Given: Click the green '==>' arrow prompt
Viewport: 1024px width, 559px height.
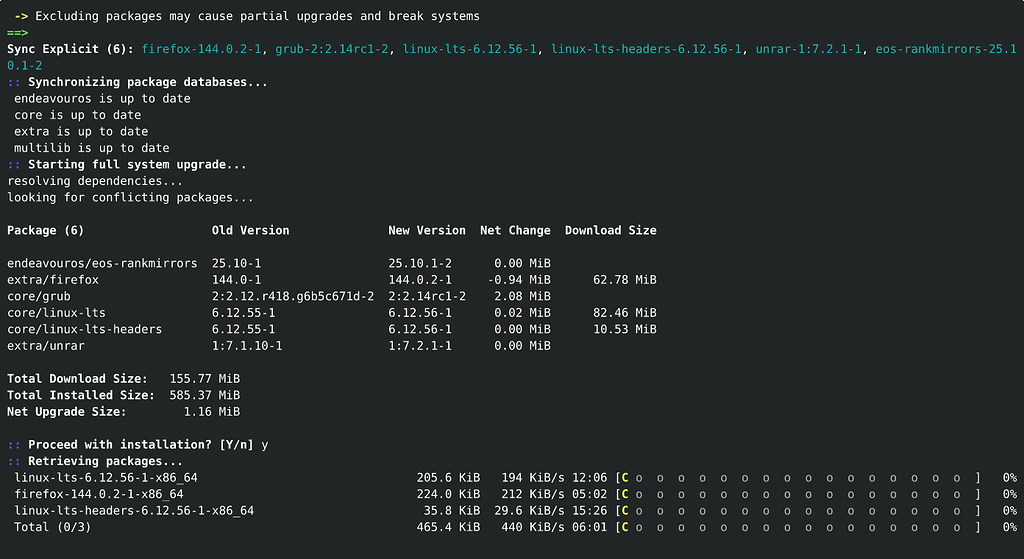Looking at the screenshot, I should [18, 33].
